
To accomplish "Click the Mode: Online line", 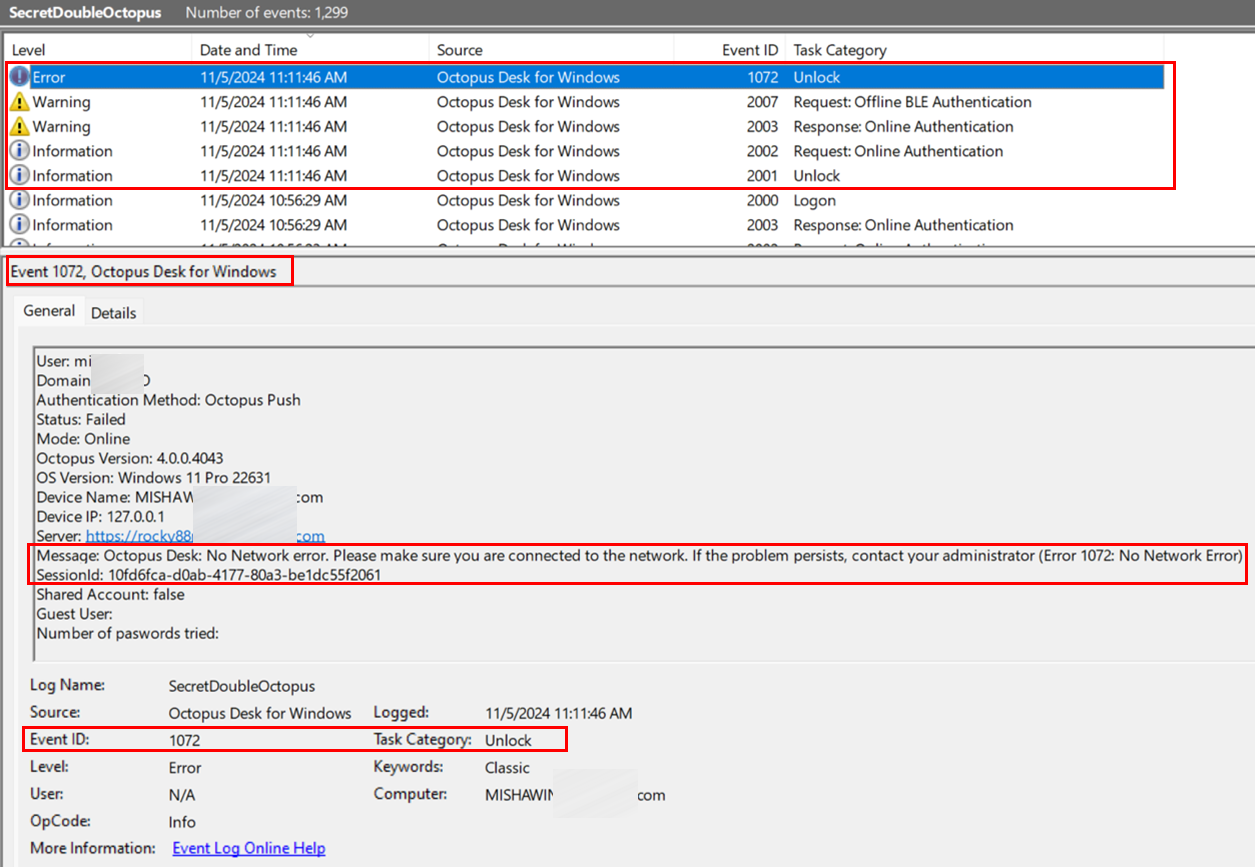I will pyautogui.click(x=83, y=439).
